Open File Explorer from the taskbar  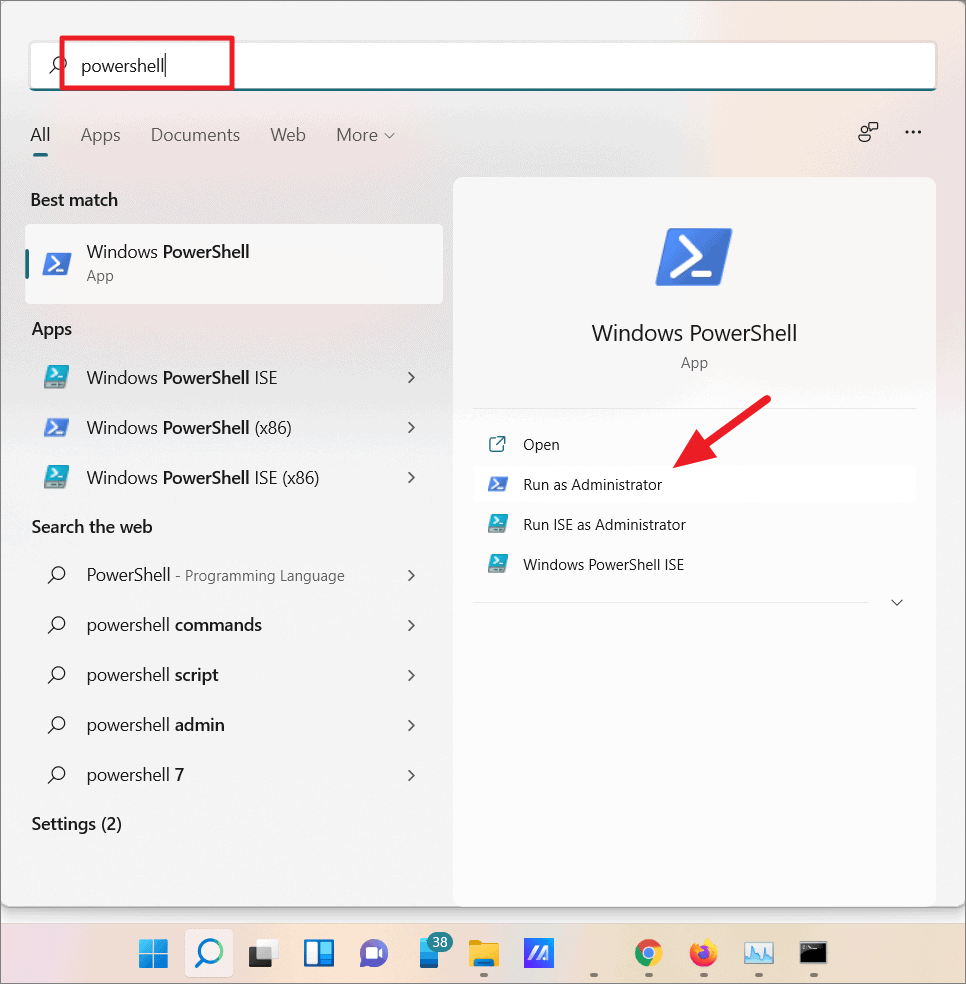click(484, 953)
